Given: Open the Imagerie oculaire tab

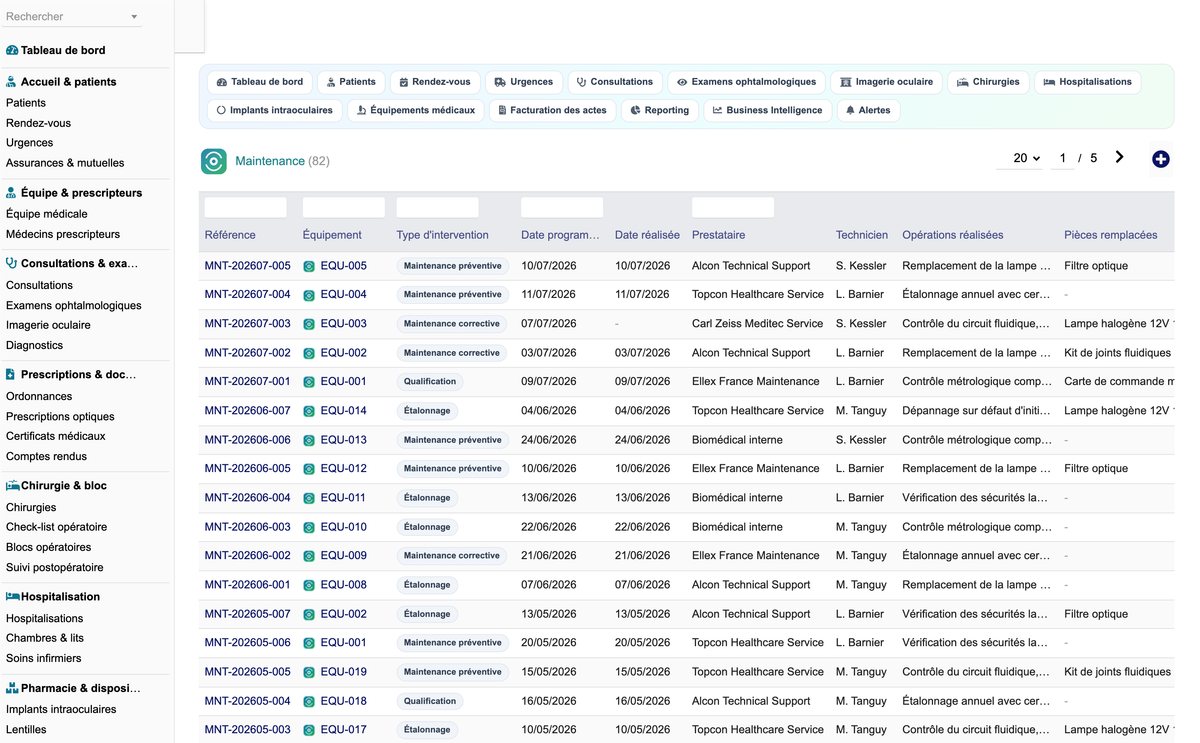Looking at the screenshot, I should point(886,82).
